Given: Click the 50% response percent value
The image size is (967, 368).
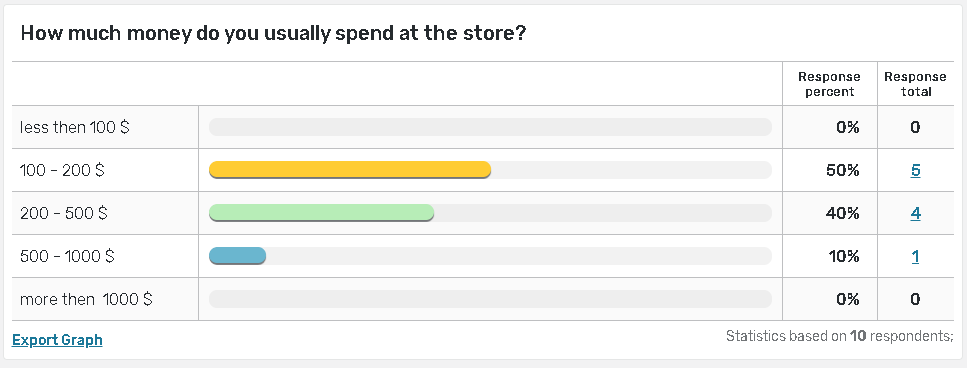Looking at the screenshot, I should 842,170.
